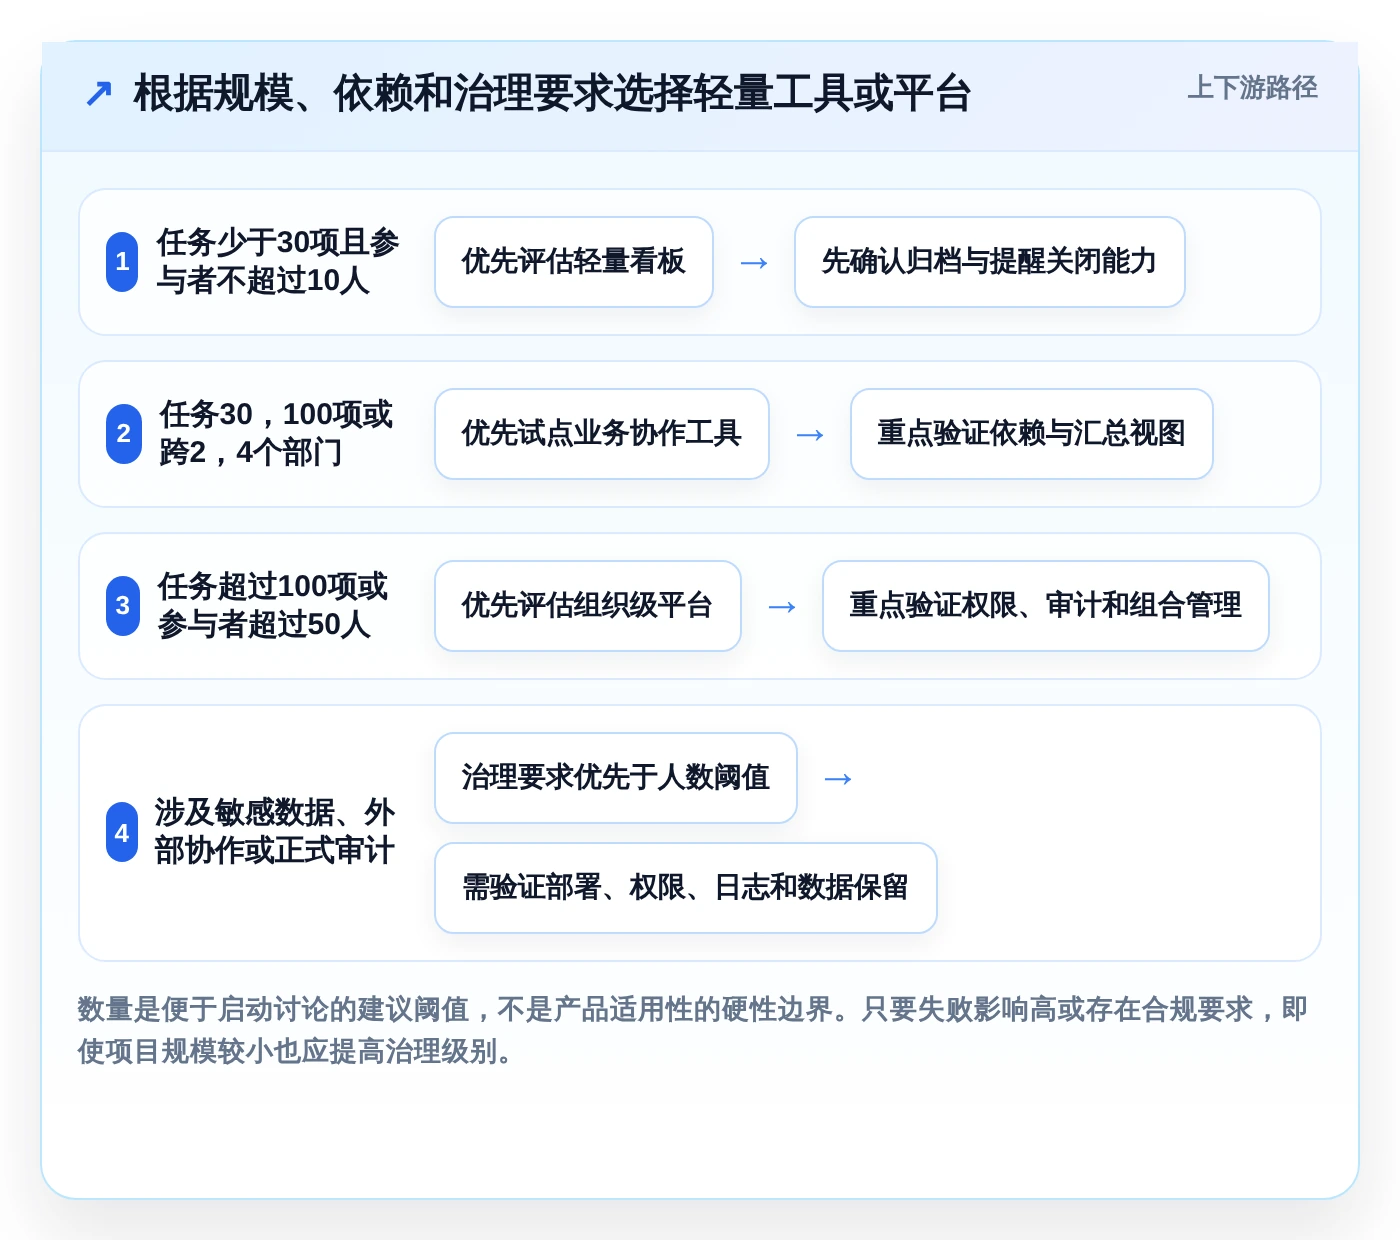The width and height of the screenshot is (1400, 1240).
Task: Click the footnote starting 数量是便于启动讨论的建议阈值
Action: (x=693, y=1030)
